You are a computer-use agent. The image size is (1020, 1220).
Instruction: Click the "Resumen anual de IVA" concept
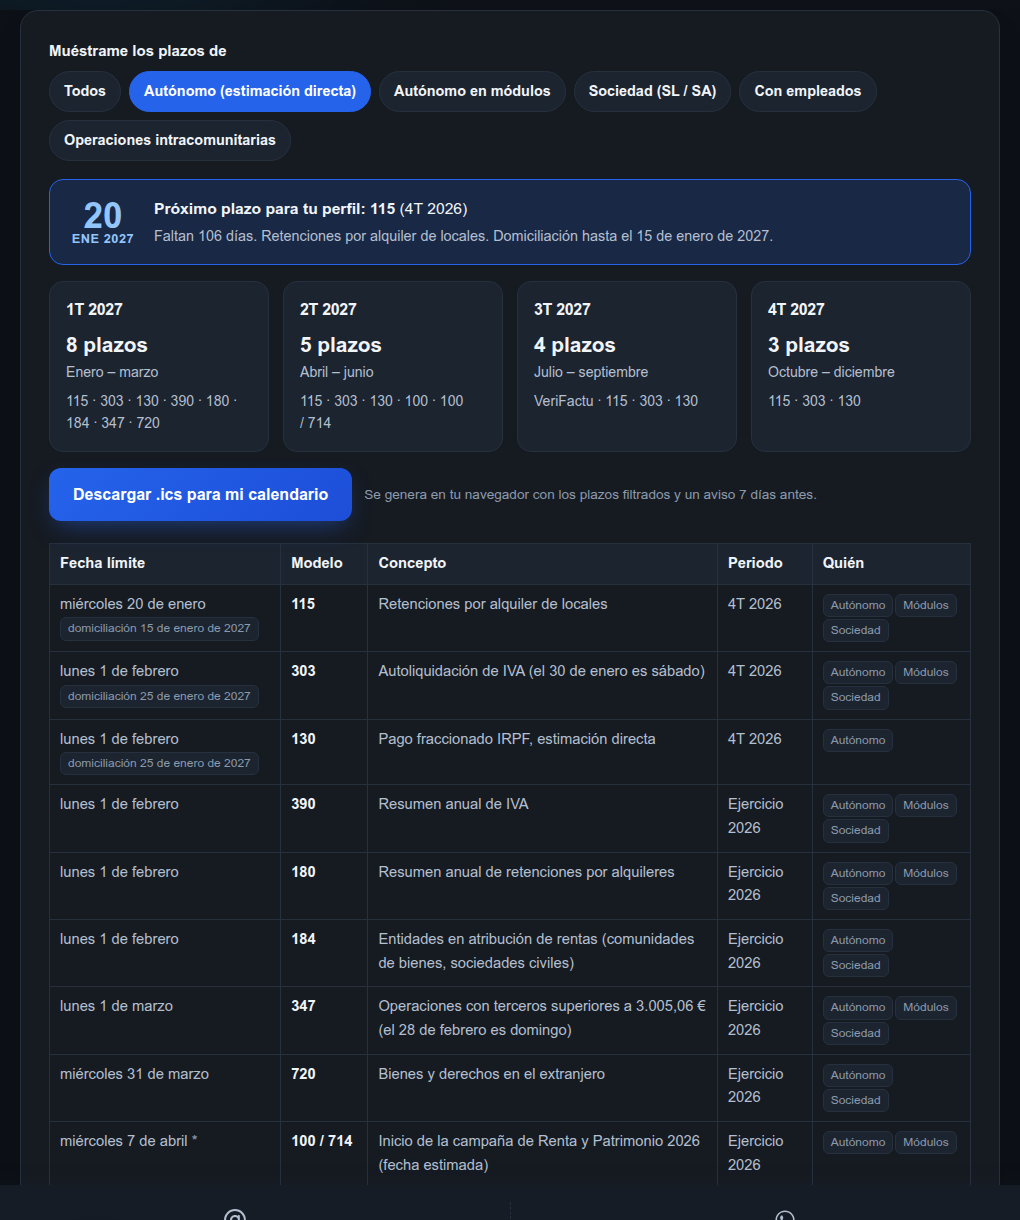tap(453, 804)
